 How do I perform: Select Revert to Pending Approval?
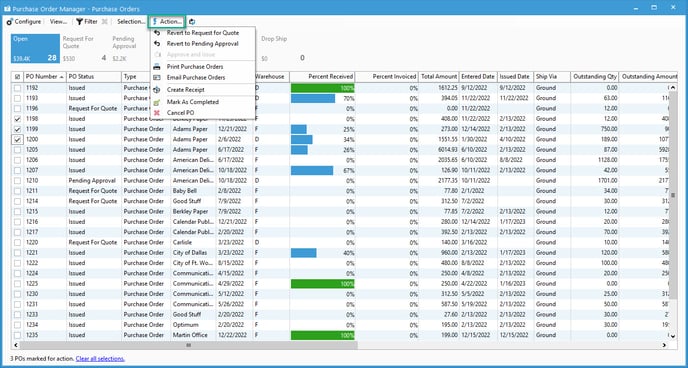click(203, 44)
